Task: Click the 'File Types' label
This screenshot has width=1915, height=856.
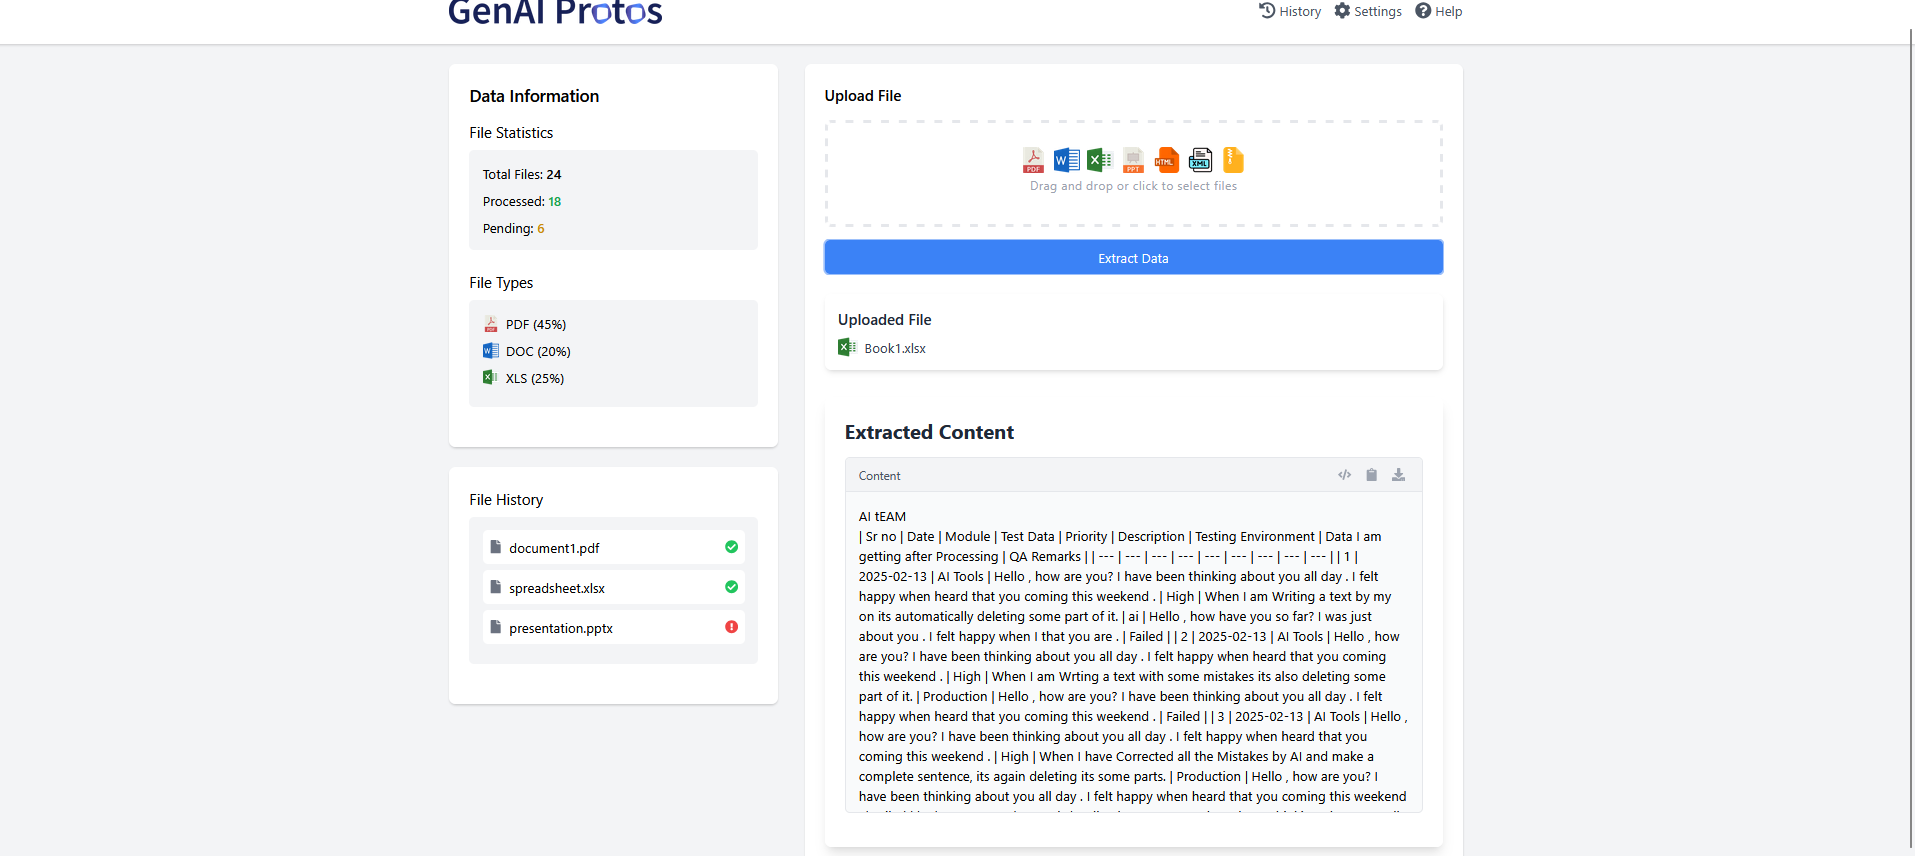Action: 501,283
